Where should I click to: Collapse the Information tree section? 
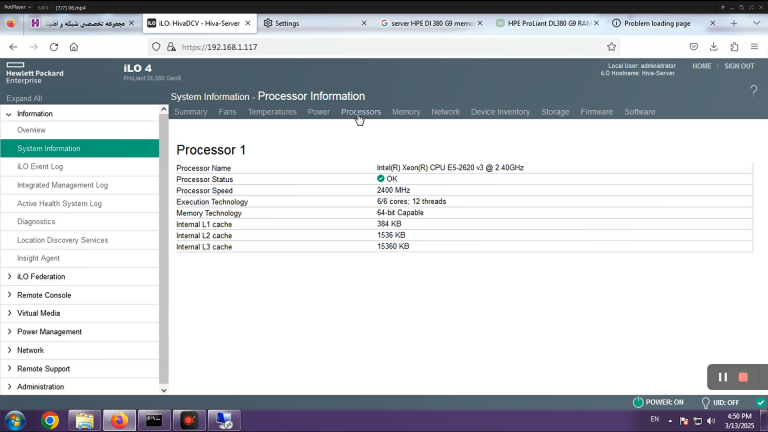(9, 114)
